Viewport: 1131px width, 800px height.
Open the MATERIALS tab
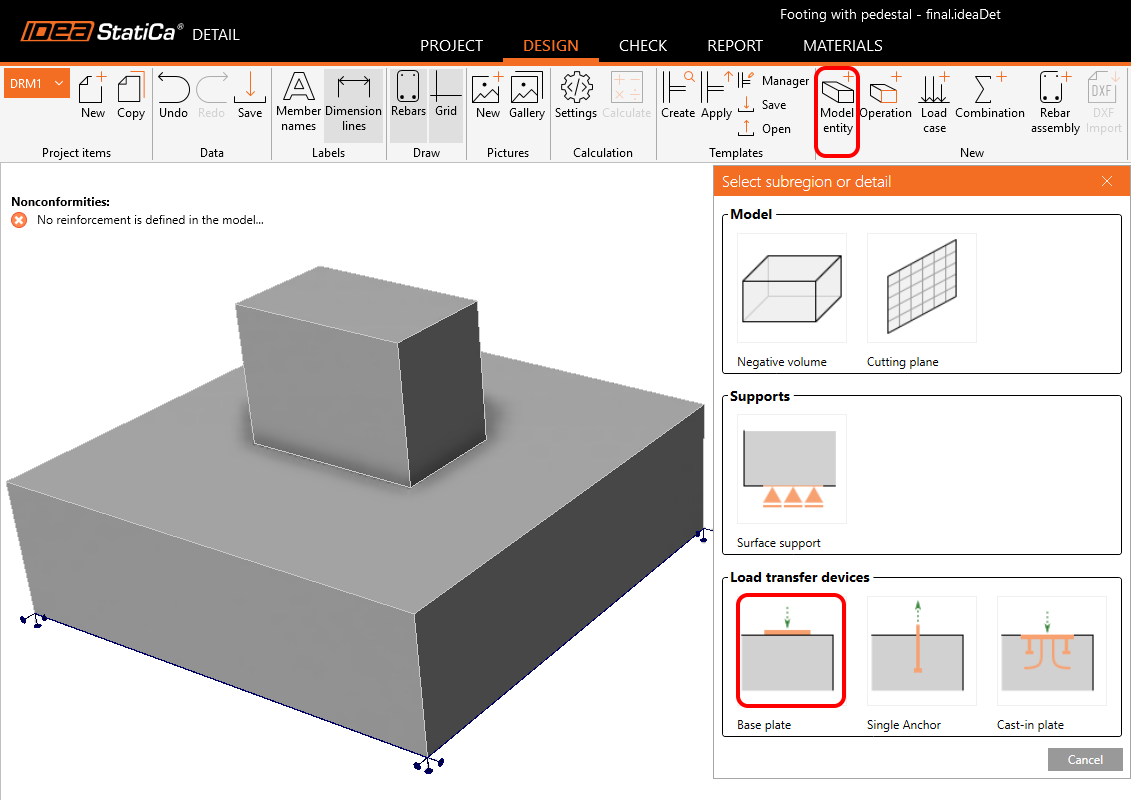(842, 46)
